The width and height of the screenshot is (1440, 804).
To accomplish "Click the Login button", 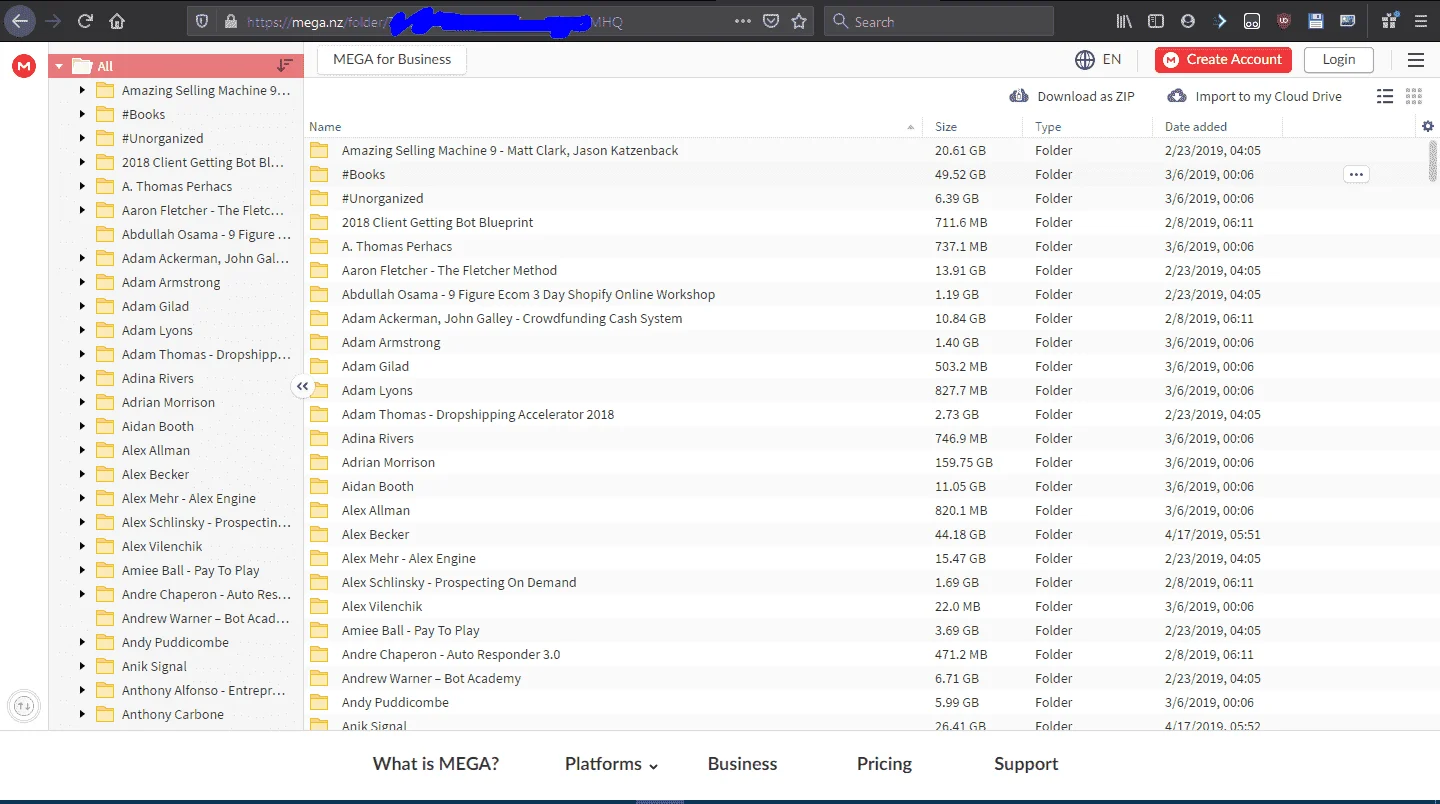I will (1339, 60).
